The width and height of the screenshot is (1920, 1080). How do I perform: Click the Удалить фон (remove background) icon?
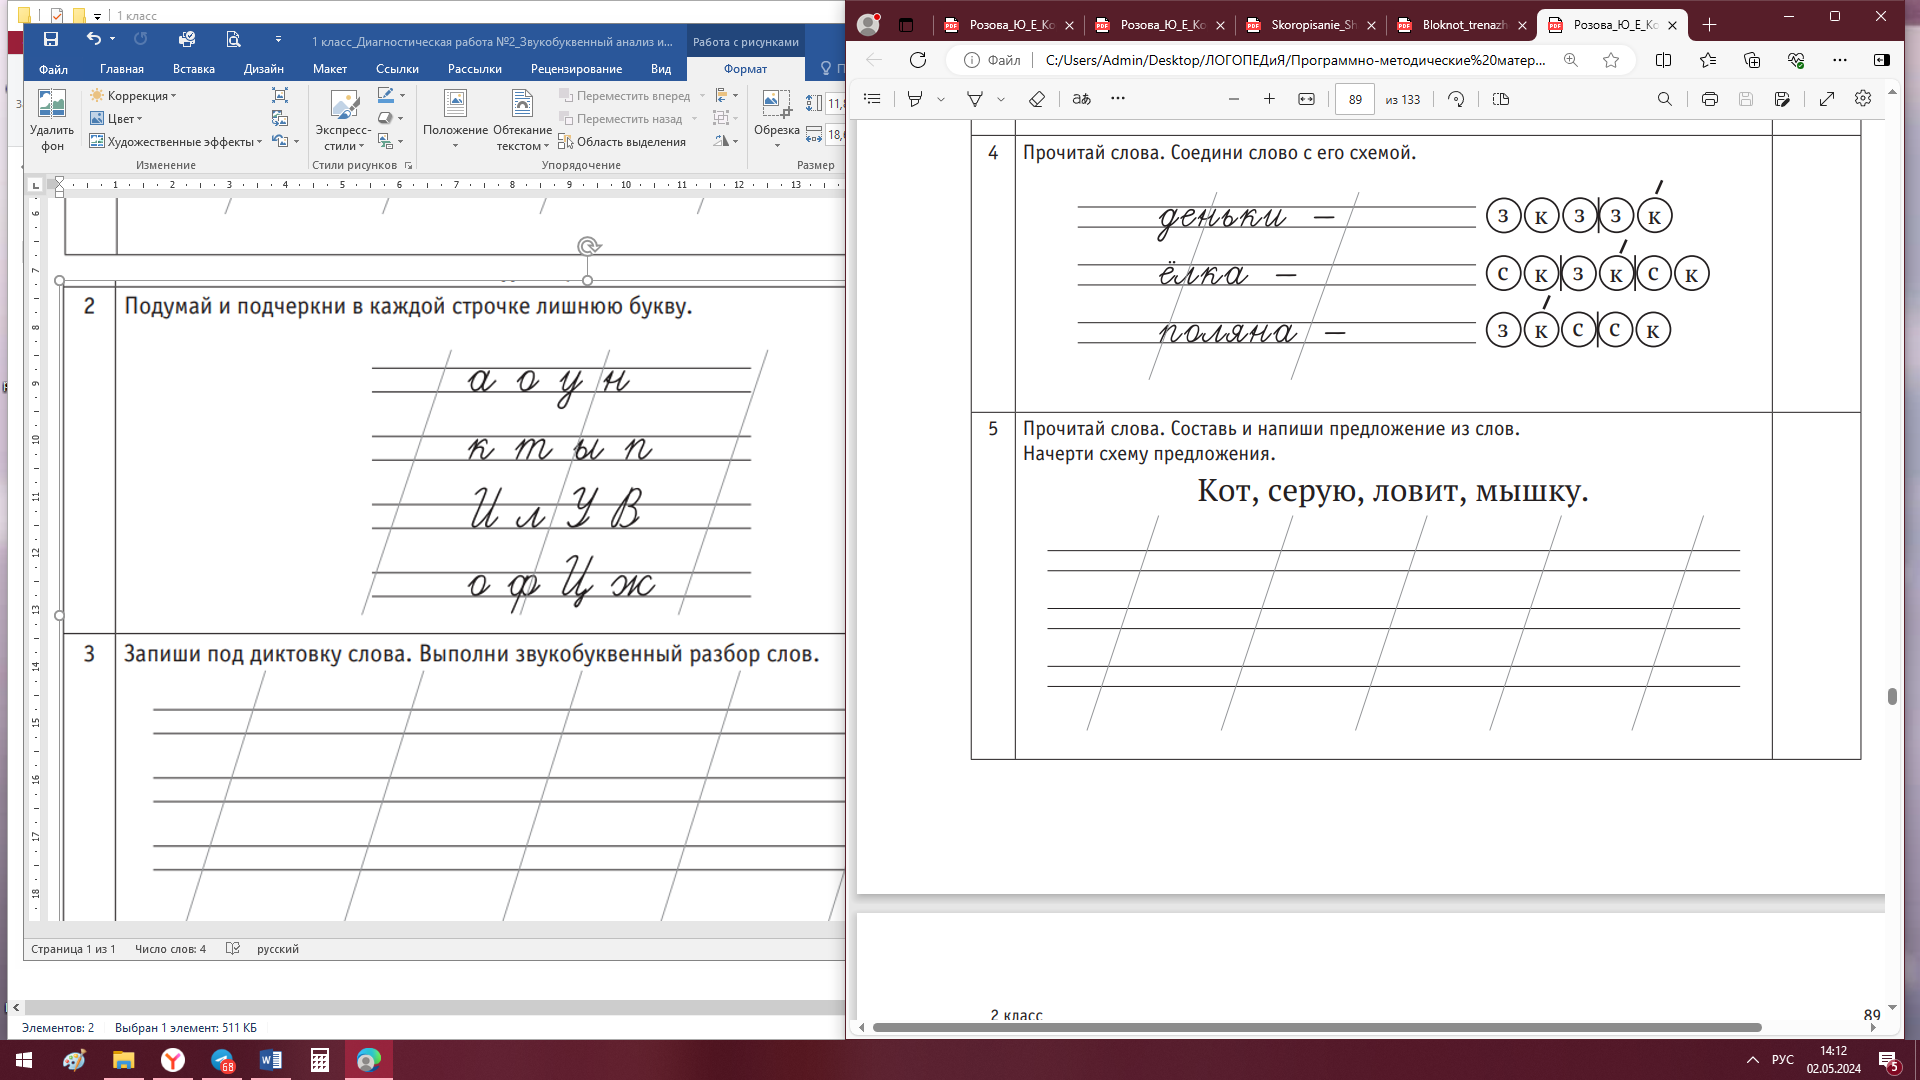click(x=51, y=118)
